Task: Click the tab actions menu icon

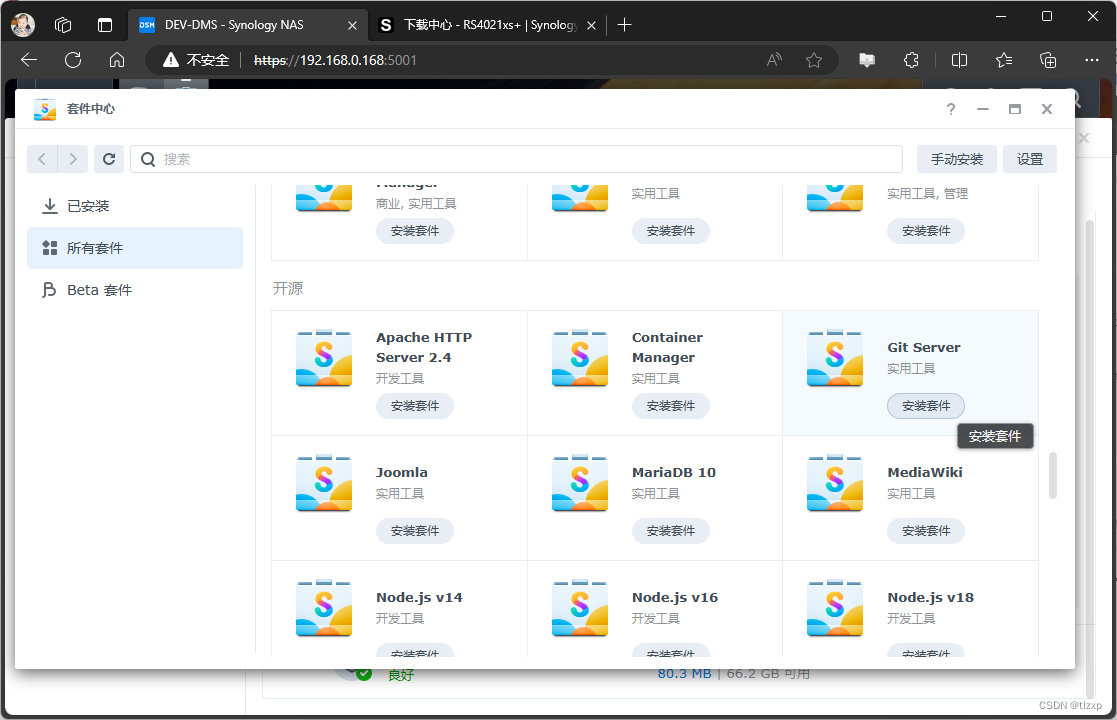Action: (105, 25)
